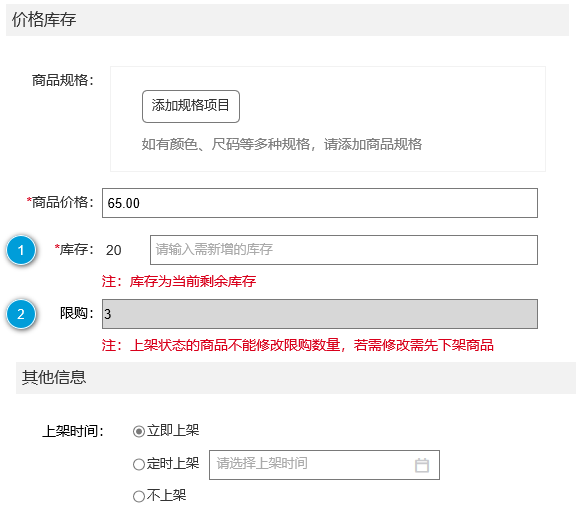This screenshot has height=530, width=576.
Task: Click the red 限购 note about 下架商品
Action: 298,345
